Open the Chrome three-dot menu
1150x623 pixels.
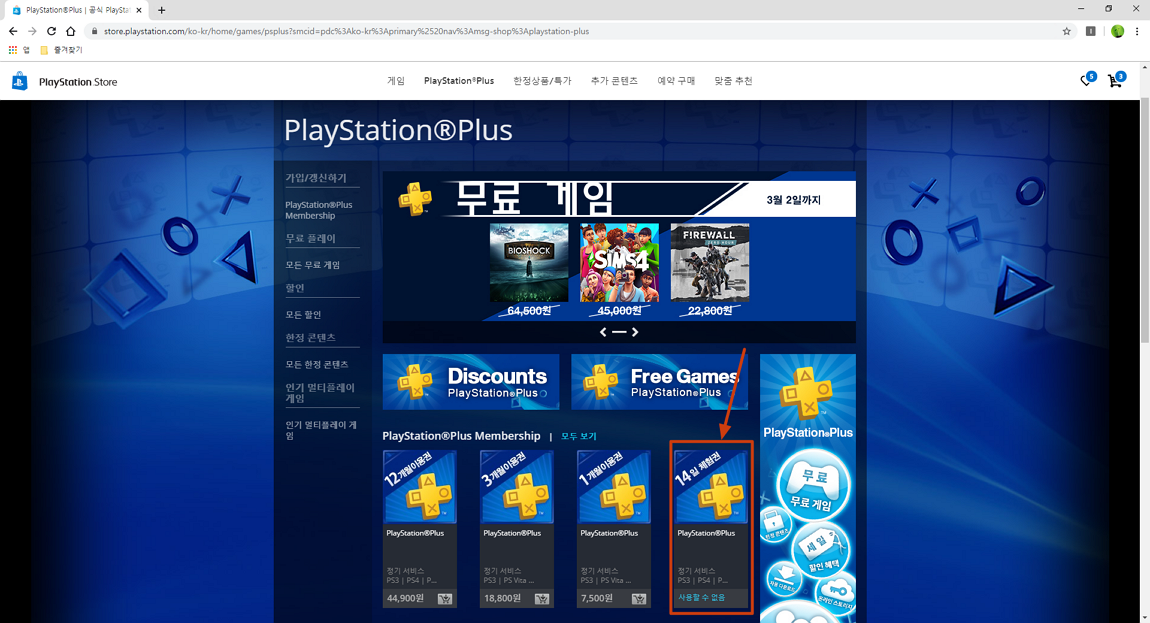click(1137, 31)
